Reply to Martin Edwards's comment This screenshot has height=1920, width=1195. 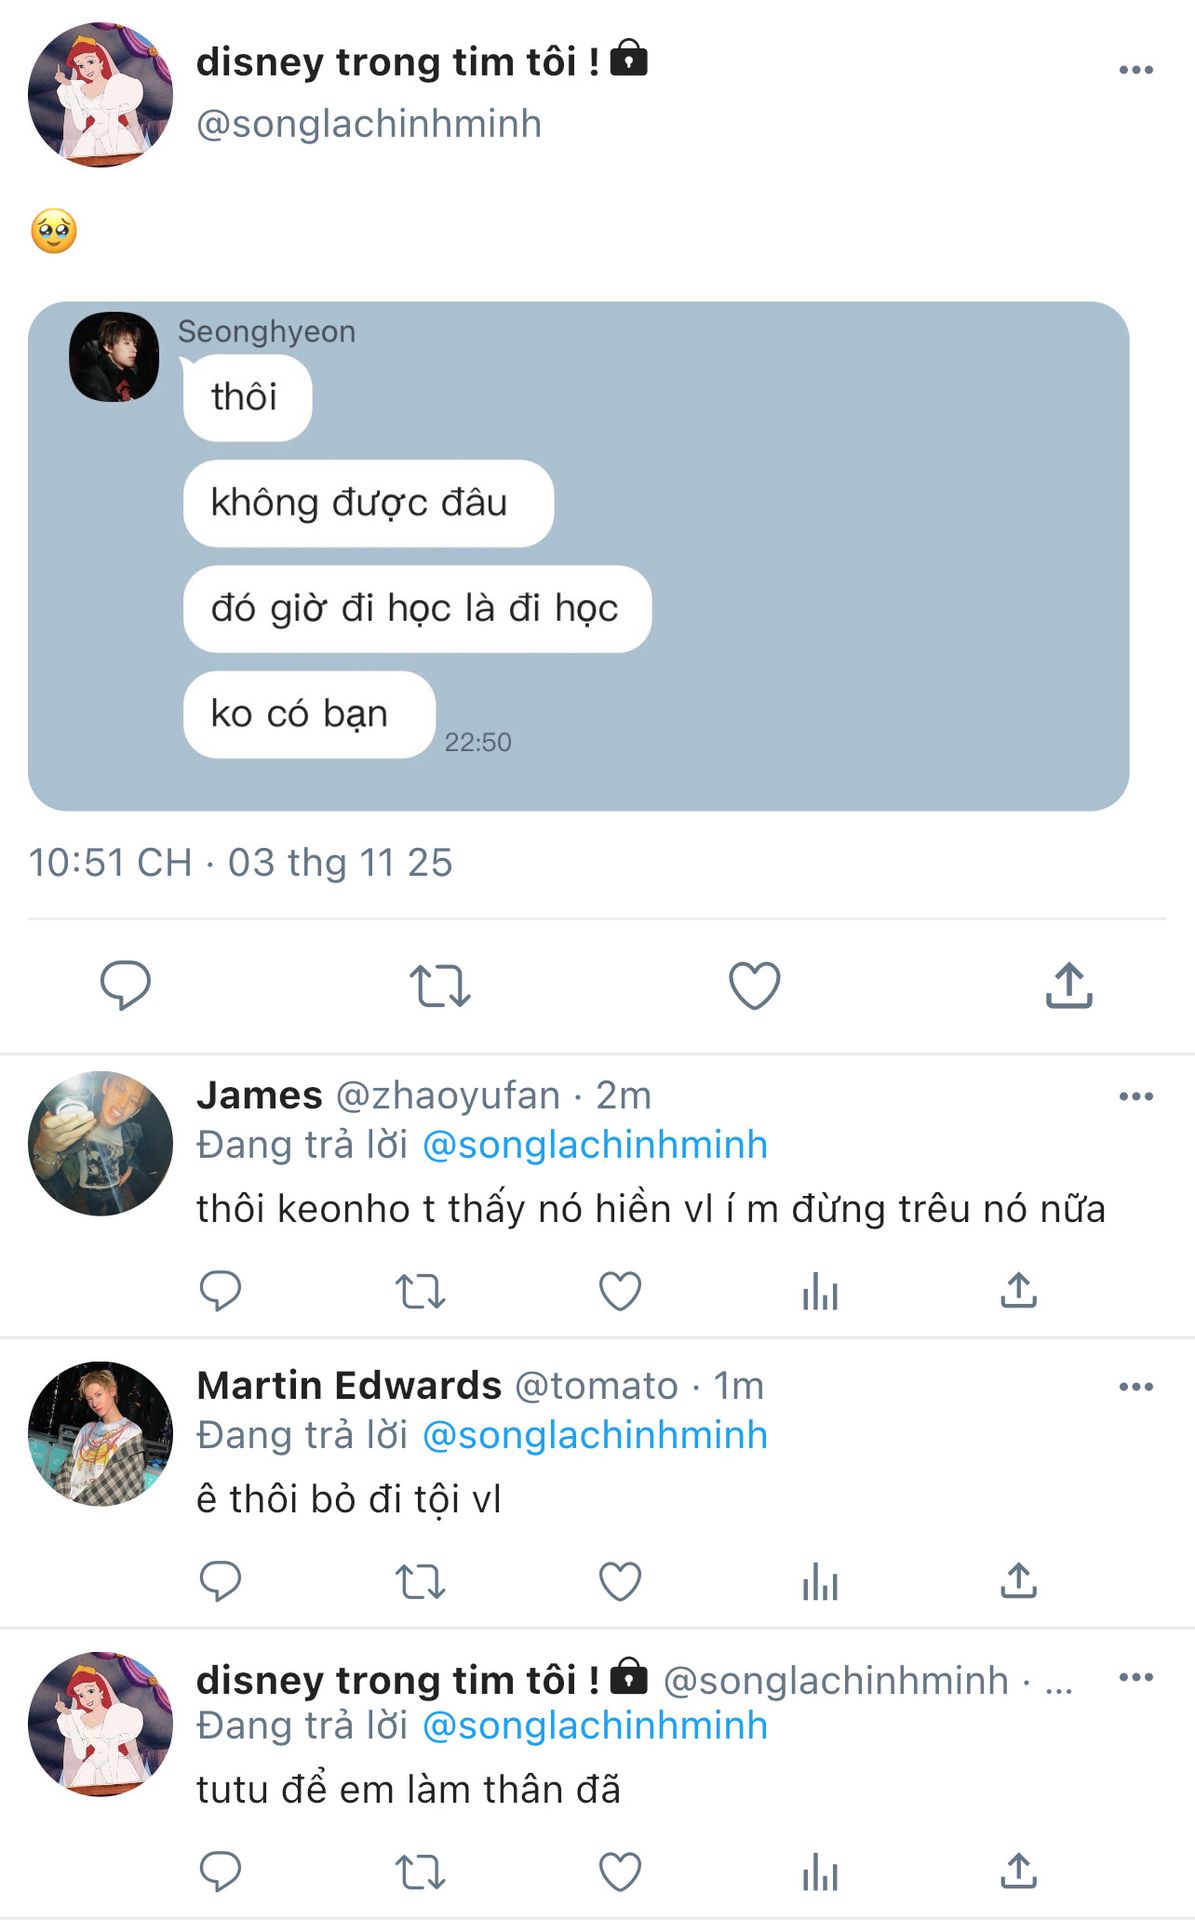pos(220,1581)
